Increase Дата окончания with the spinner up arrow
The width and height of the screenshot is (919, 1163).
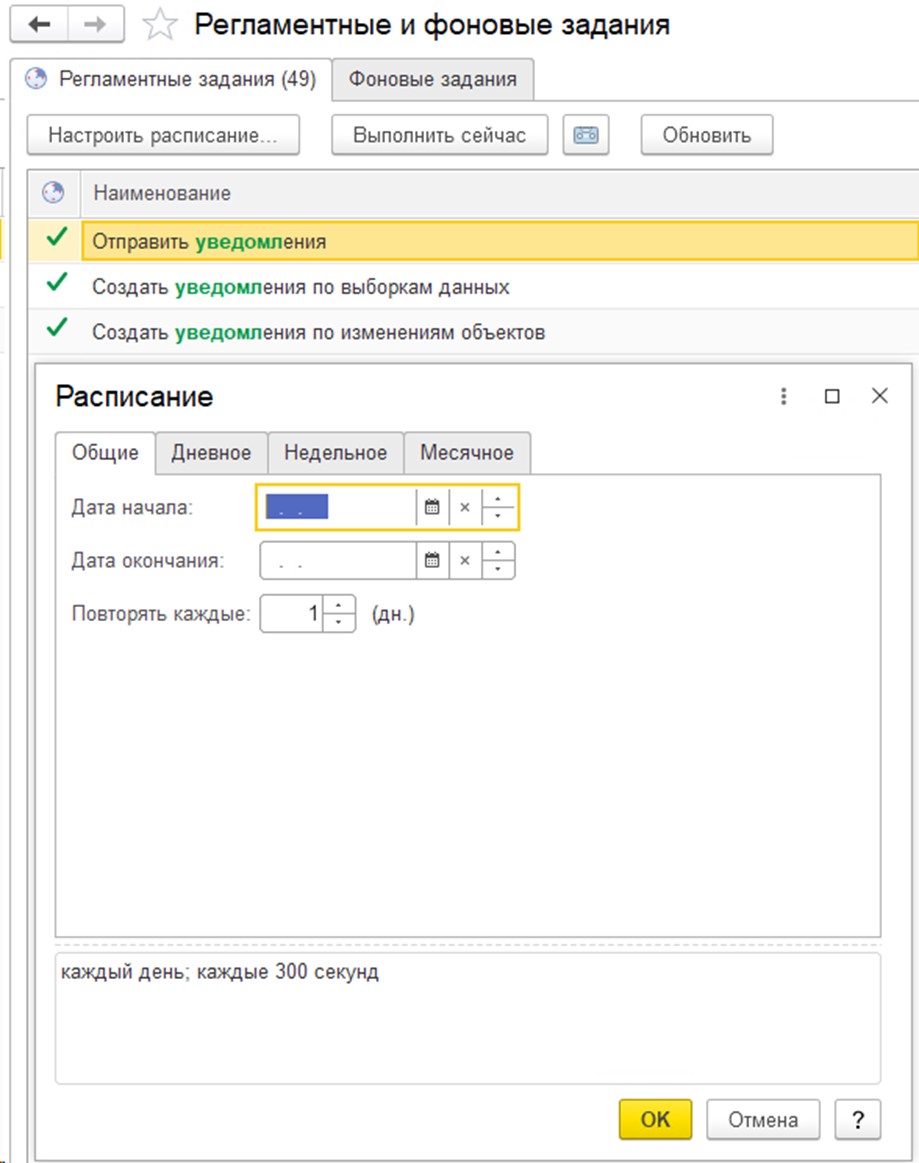coord(498,552)
